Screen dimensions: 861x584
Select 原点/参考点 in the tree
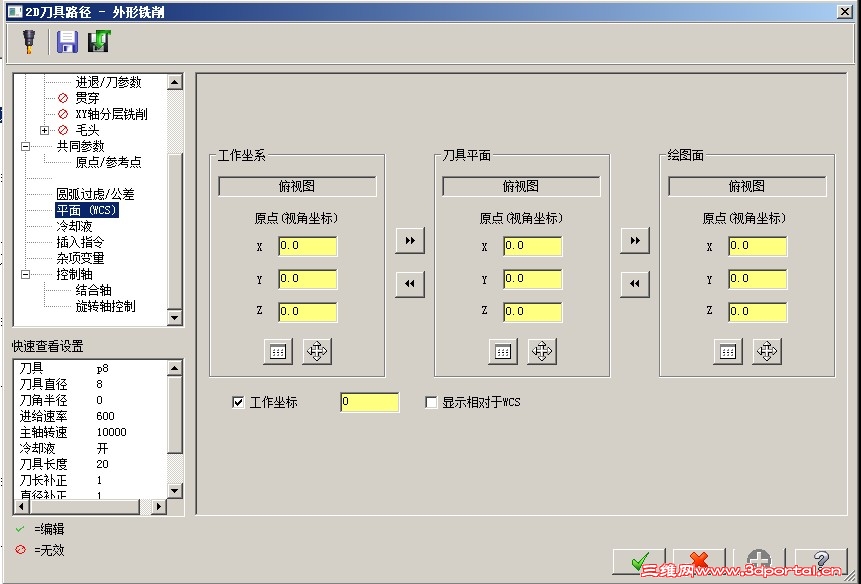(x=109, y=162)
